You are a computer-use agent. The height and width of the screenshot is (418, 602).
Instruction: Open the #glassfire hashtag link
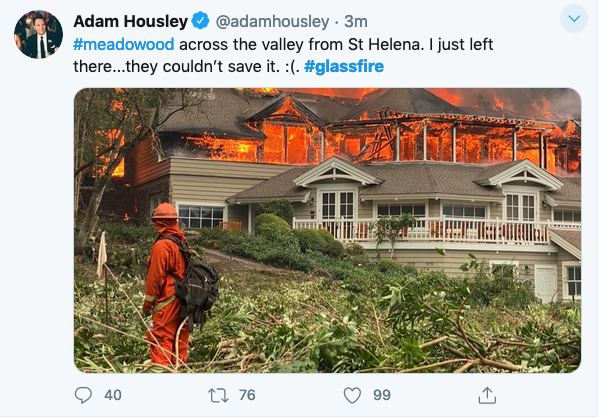(x=344, y=67)
